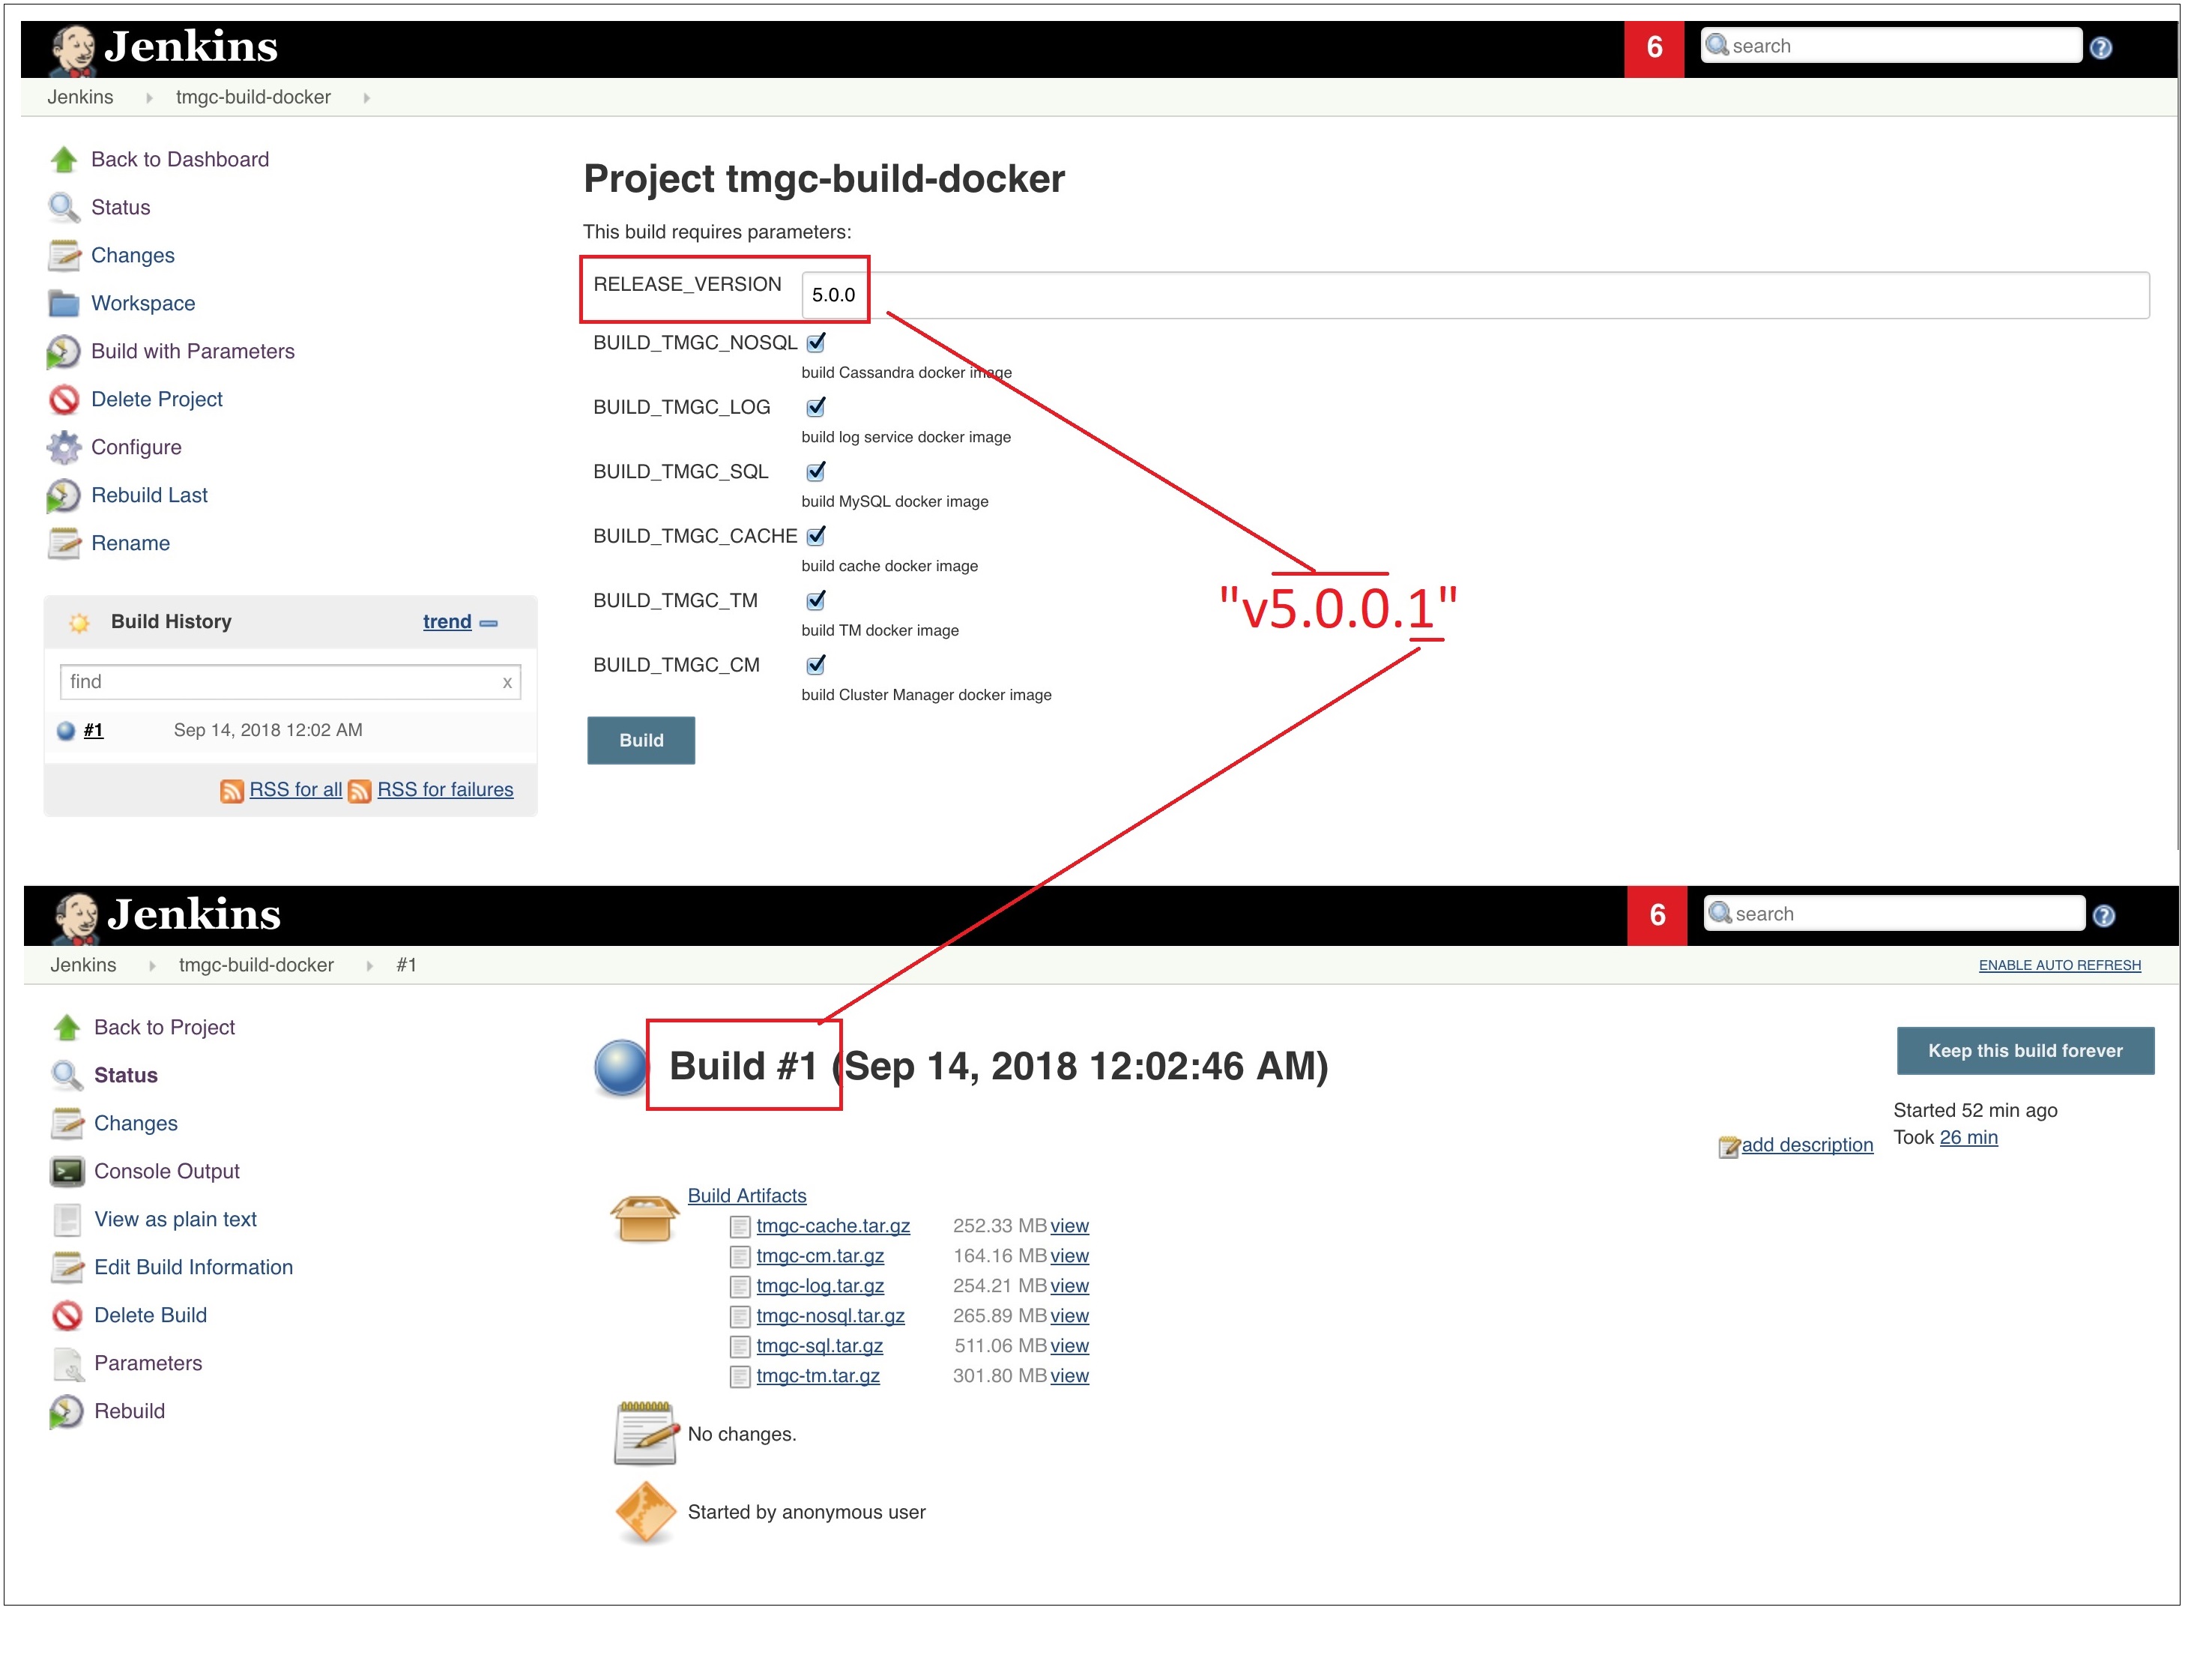Open the Workspace sidebar item
2212x1655 pixels.
click(x=143, y=304)
